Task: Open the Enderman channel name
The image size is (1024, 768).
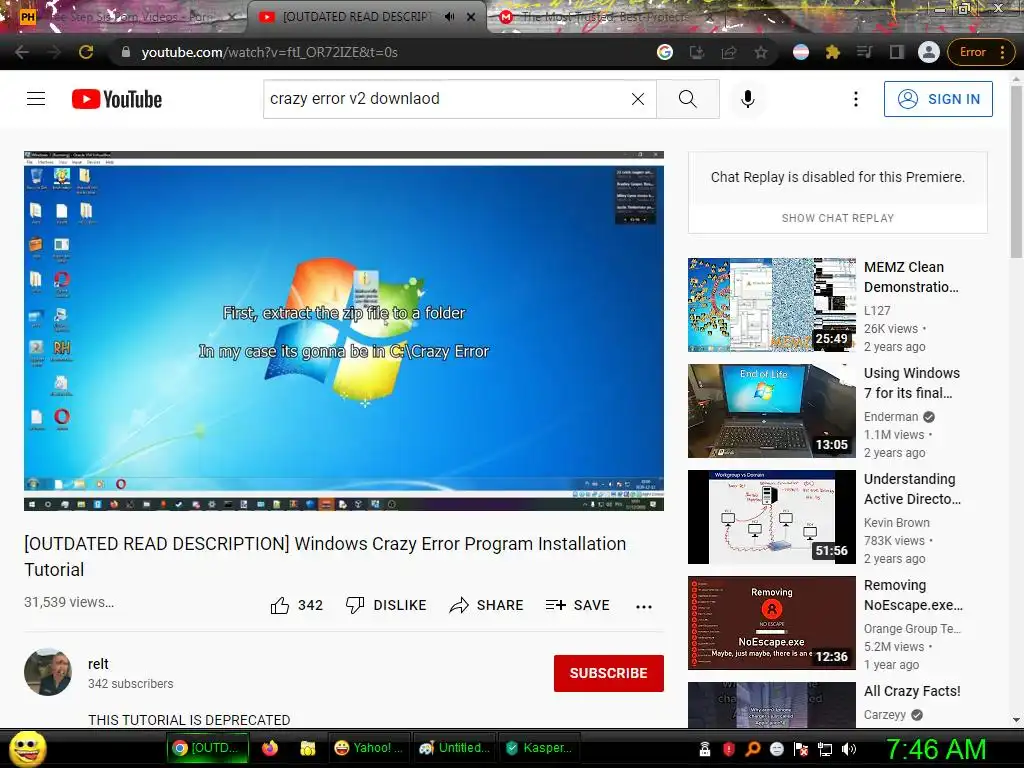Action: pyautogui.click(x=891, y=417)
